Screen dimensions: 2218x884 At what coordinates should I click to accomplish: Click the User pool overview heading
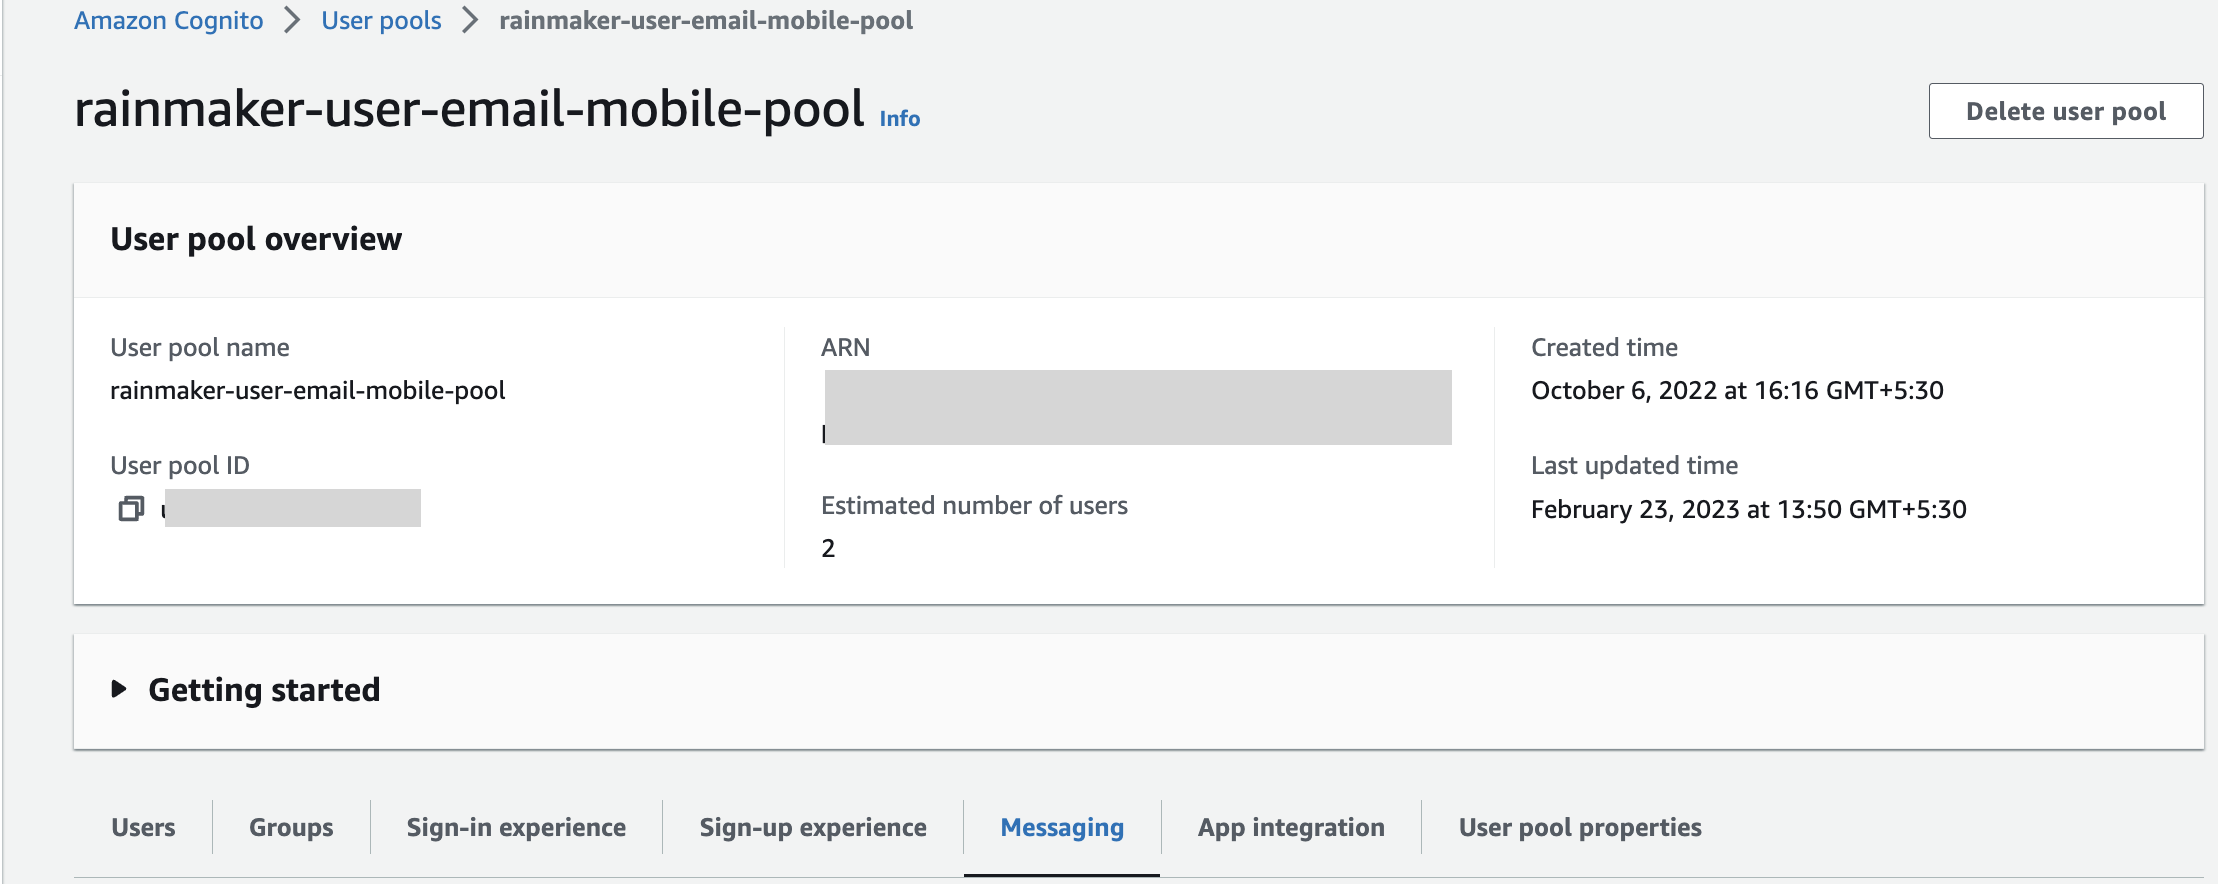pos(256,239)
